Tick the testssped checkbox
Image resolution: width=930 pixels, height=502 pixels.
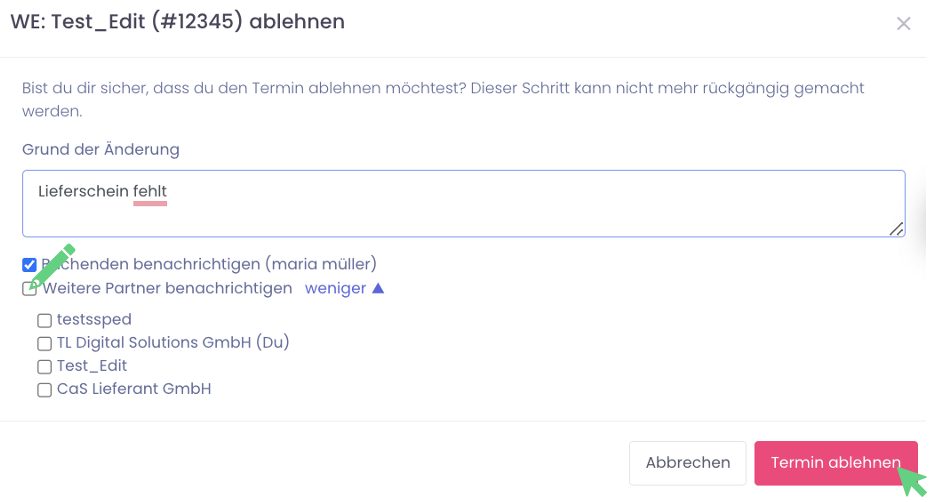[x=44, y=321]
